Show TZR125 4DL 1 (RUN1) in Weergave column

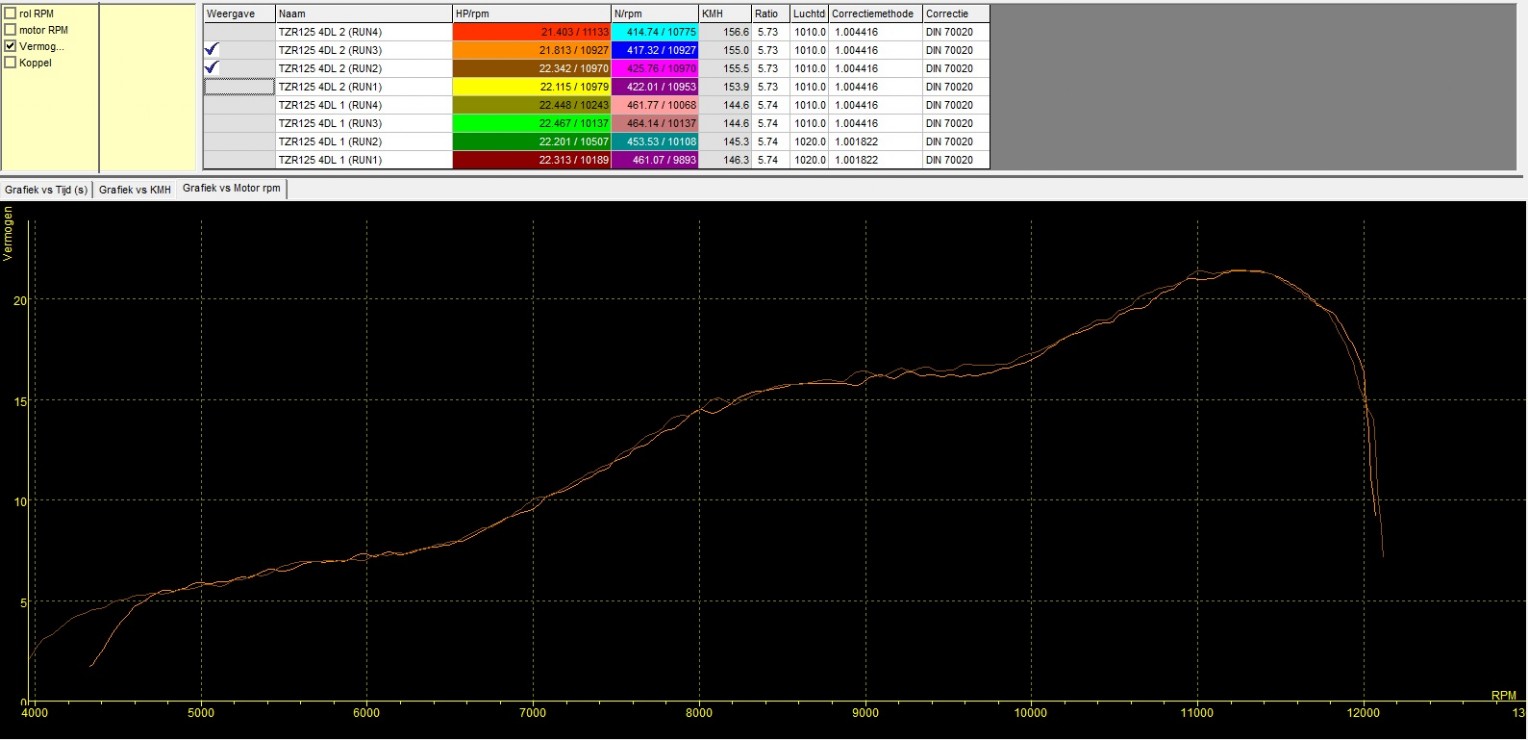click(239, 159)
